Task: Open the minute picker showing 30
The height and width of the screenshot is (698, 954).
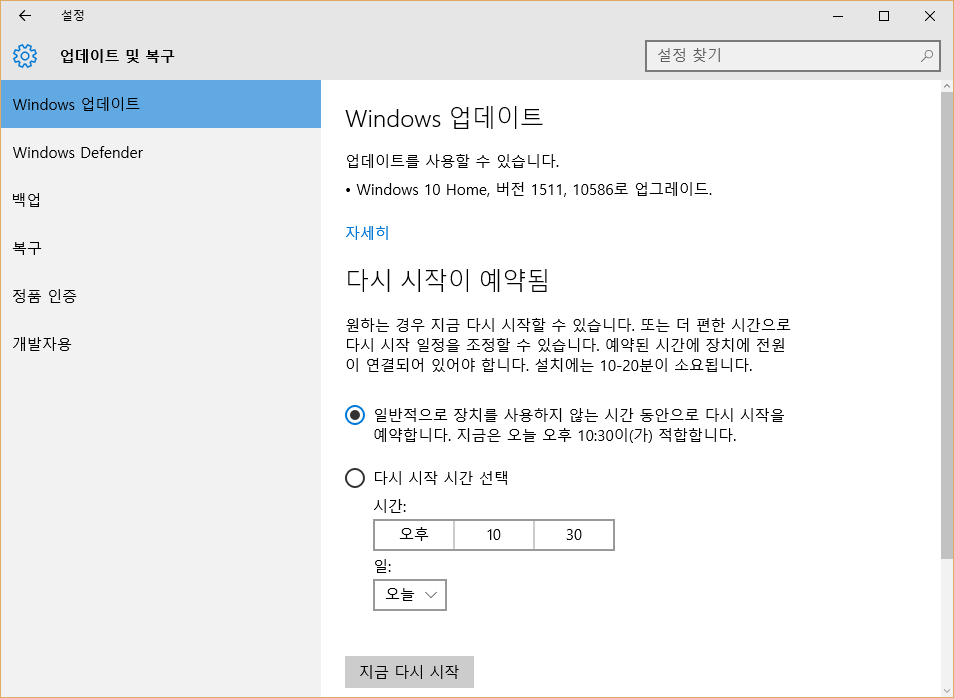Action: pos(574,535)
